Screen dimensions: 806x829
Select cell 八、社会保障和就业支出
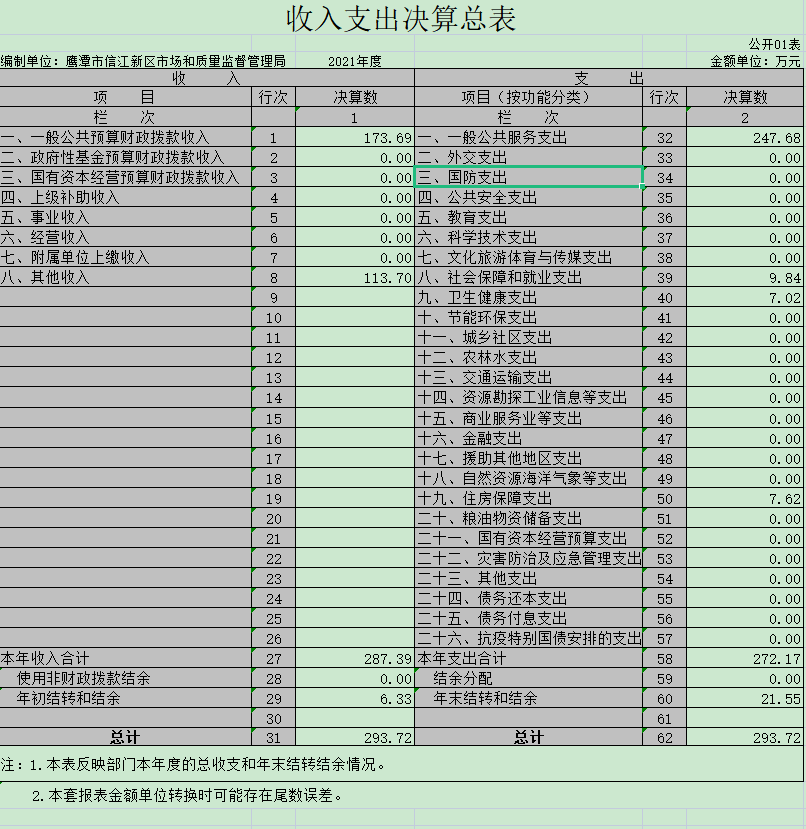528,278
